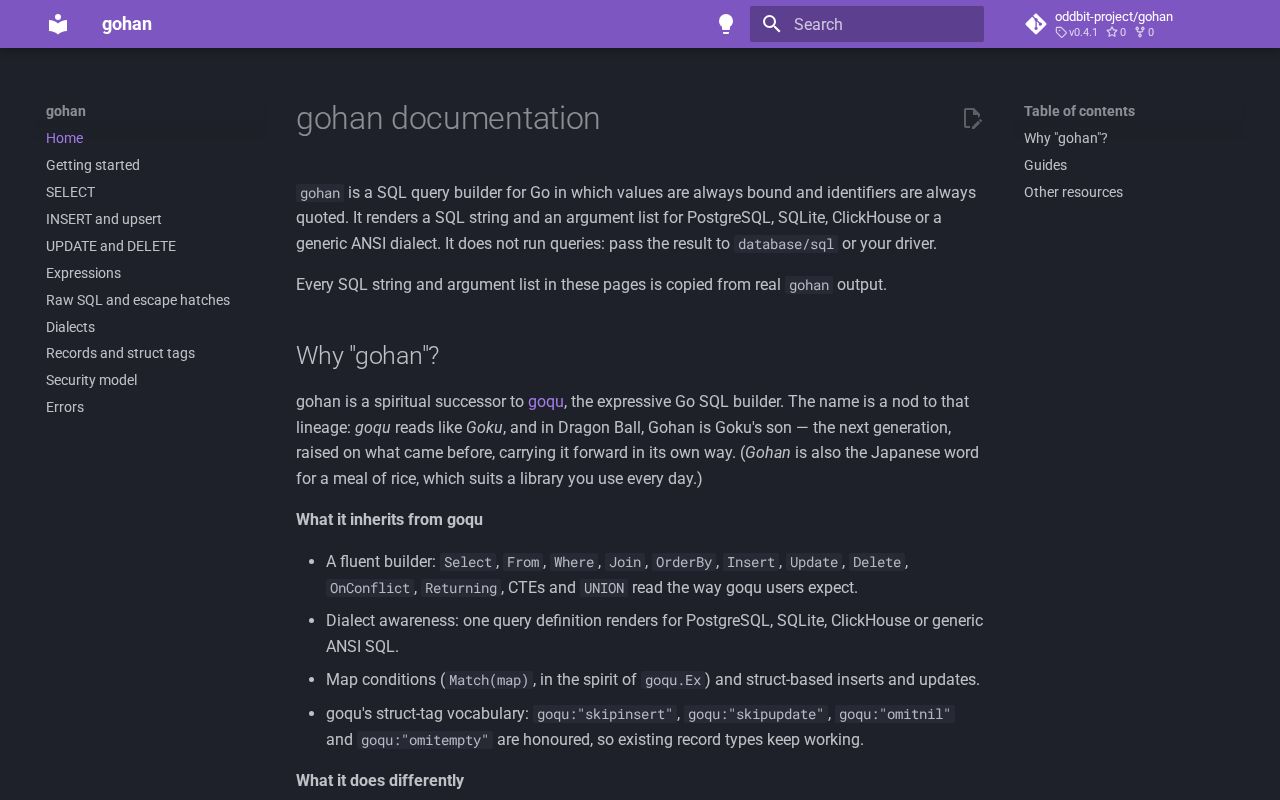The height and width of the screenshot is (800, 1280).
Task: Open the oddbit-project/gohan repository link
Action: click(1114, 16)
